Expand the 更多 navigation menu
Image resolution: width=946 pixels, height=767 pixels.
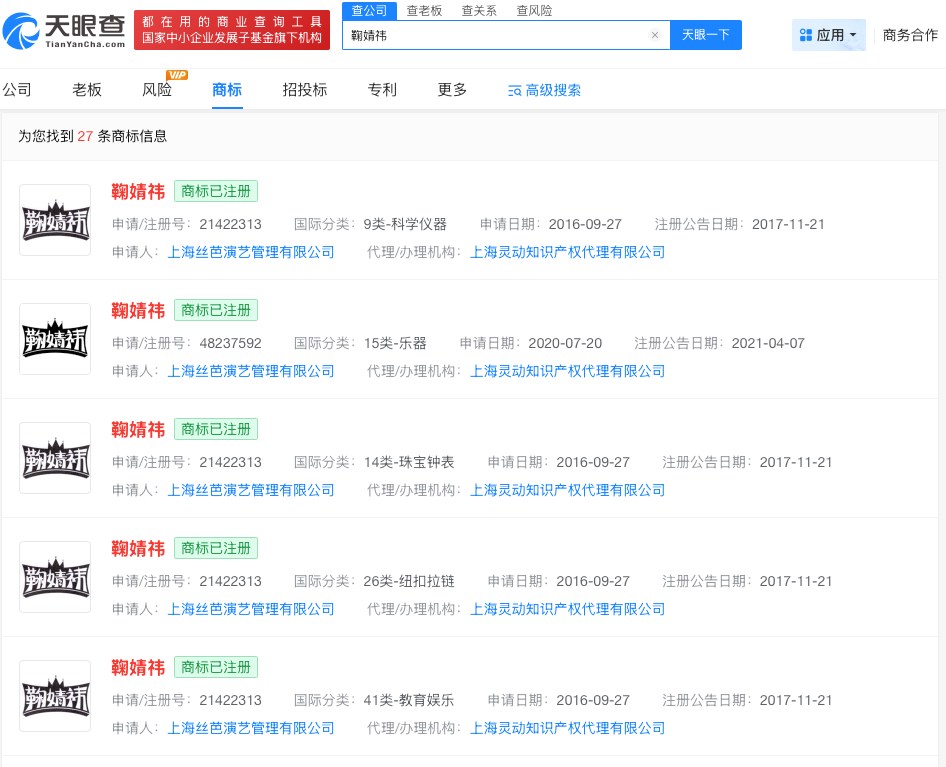pos(451,90)
